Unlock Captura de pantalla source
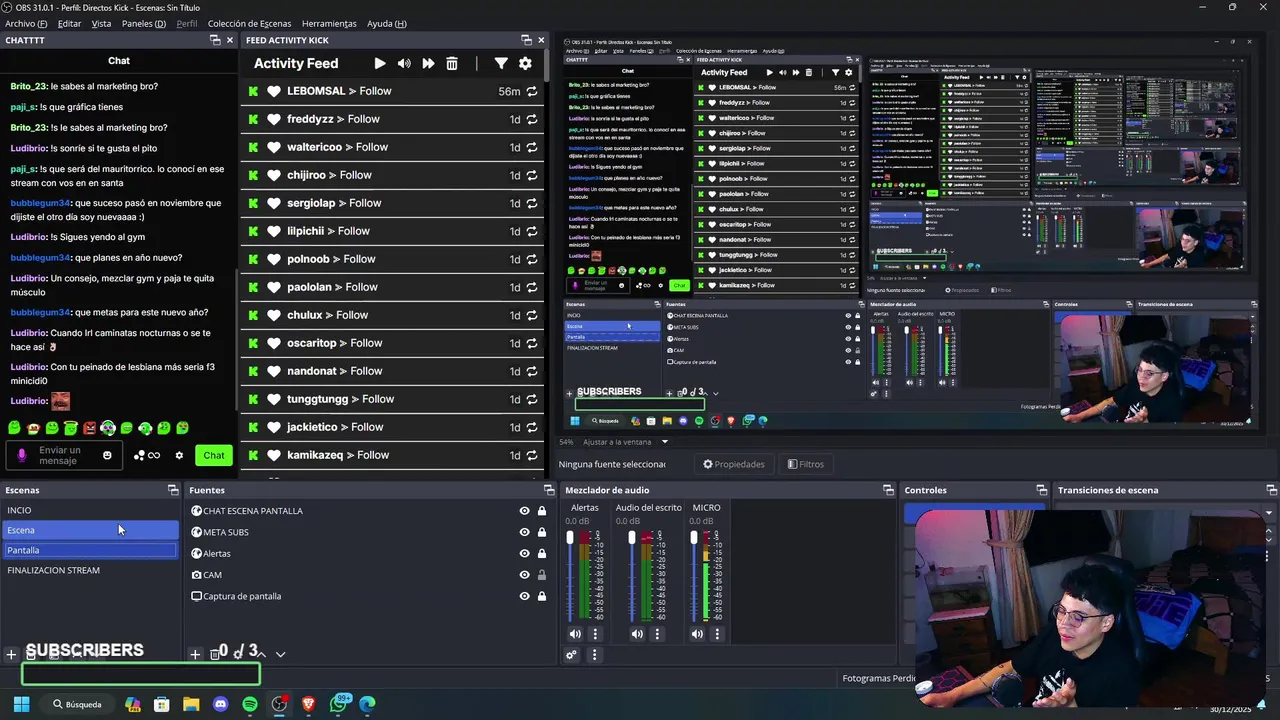The image size is (1280, 720). click(542, 596)
